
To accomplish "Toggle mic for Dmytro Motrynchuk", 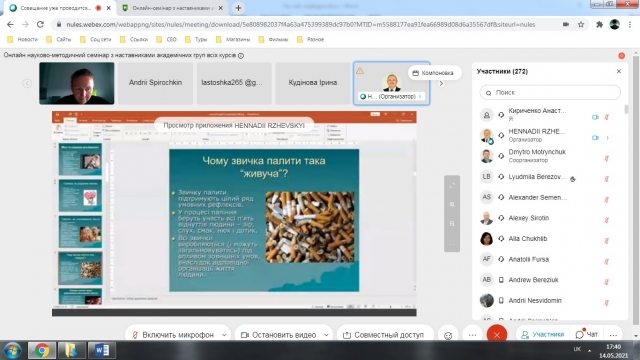I will click(x=607, y=158).
